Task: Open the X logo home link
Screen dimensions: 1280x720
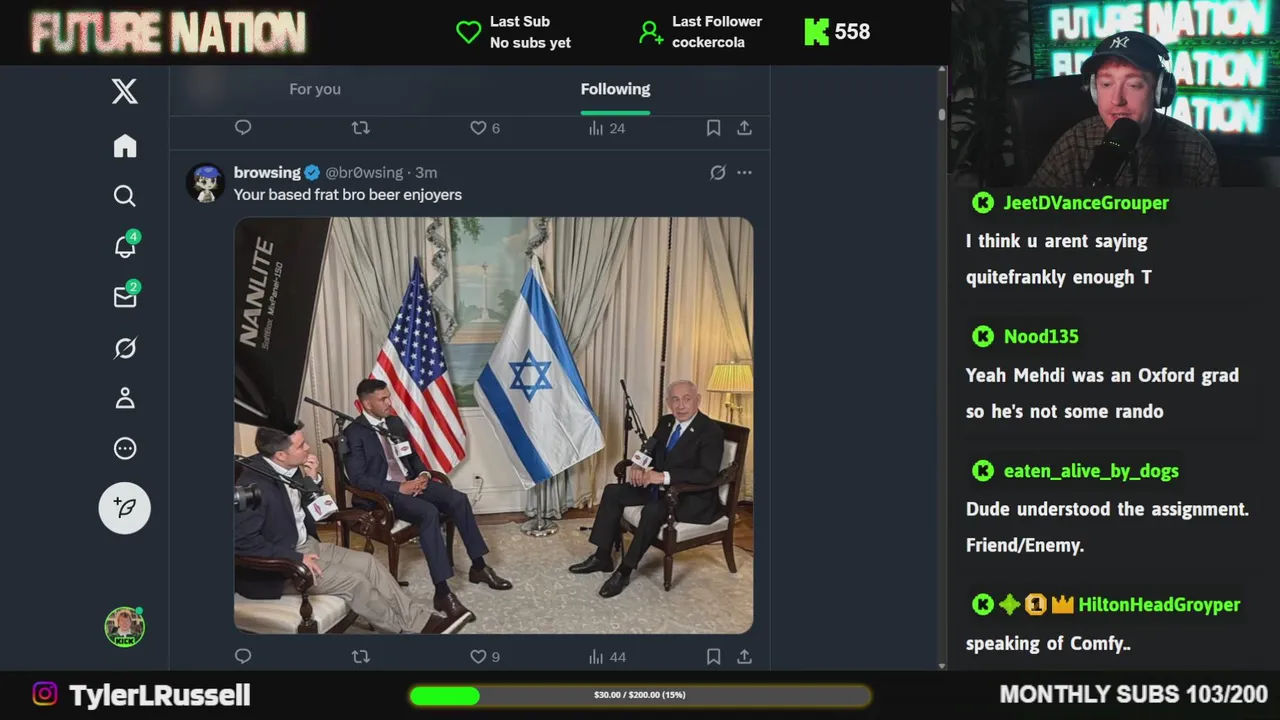Action: 125,92
